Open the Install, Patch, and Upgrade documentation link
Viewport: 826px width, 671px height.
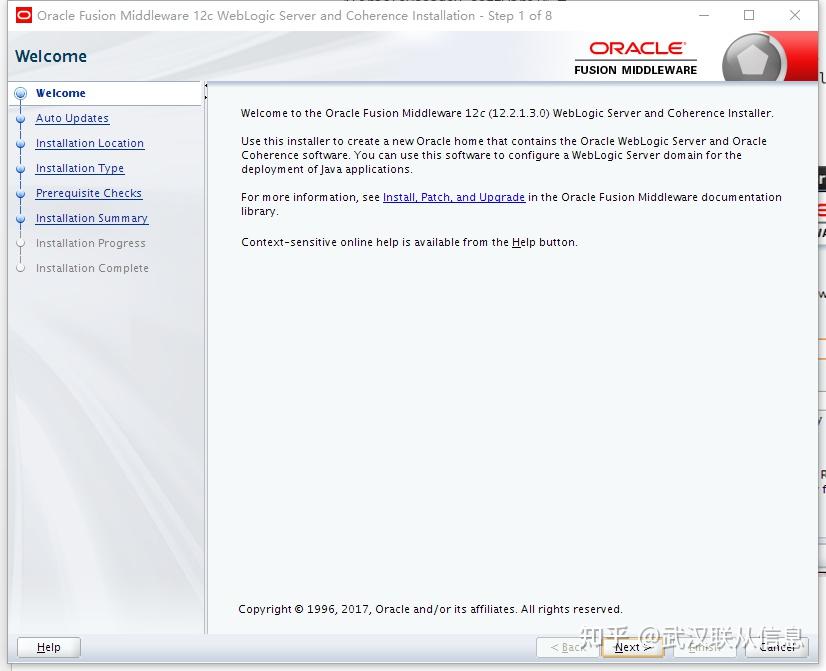pyautogui.click(x=454, y=197)
